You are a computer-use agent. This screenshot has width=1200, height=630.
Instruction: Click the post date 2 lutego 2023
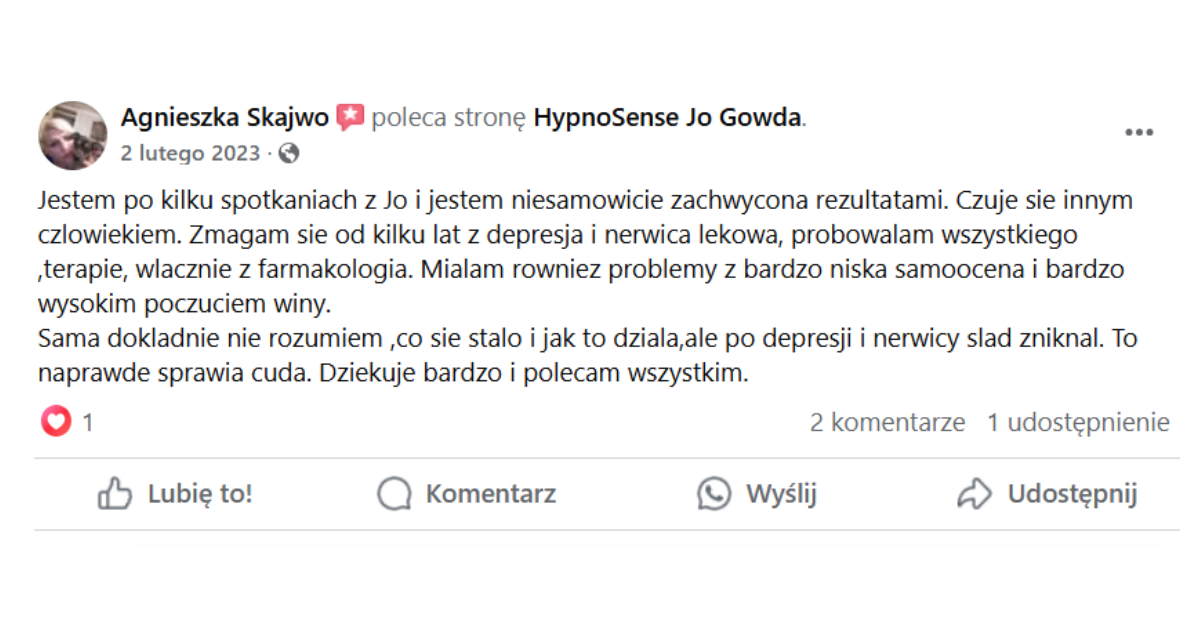190,153
